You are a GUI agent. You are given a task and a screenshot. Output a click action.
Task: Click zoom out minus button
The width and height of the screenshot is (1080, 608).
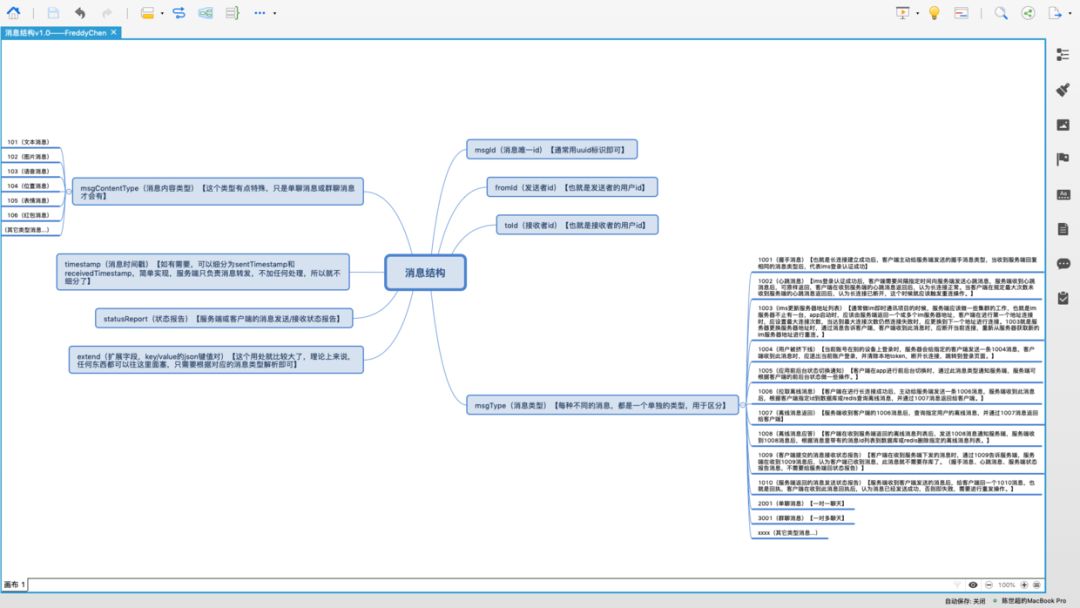(x=989, y=584)
